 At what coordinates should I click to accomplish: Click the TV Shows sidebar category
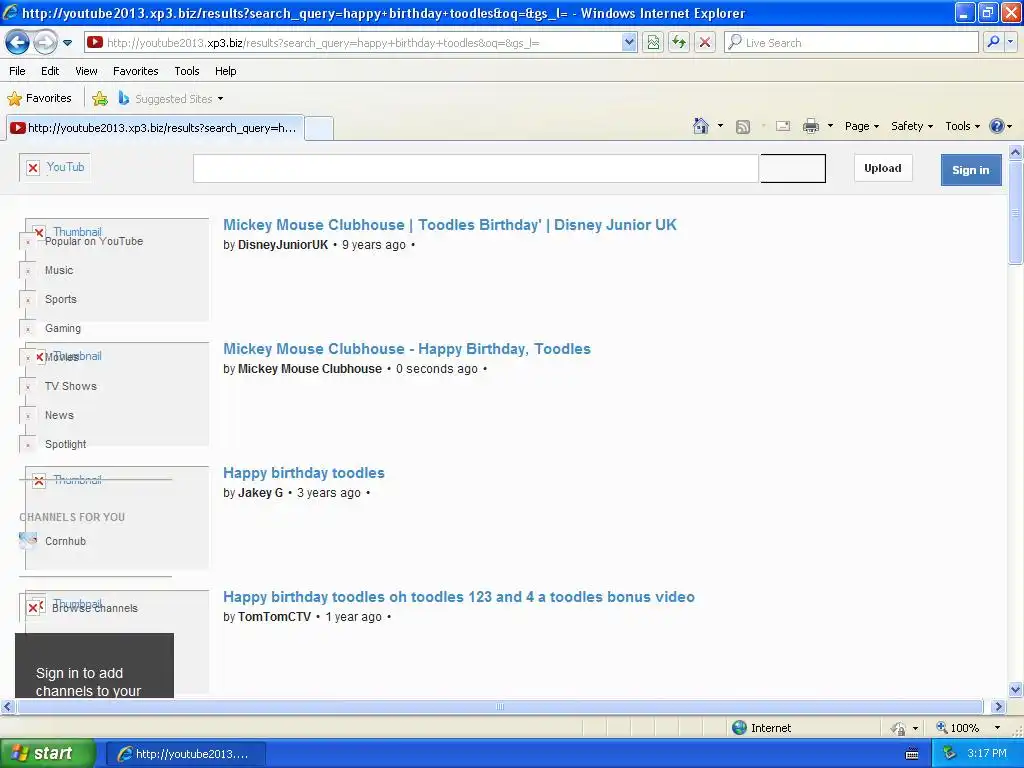click(71, 387)
